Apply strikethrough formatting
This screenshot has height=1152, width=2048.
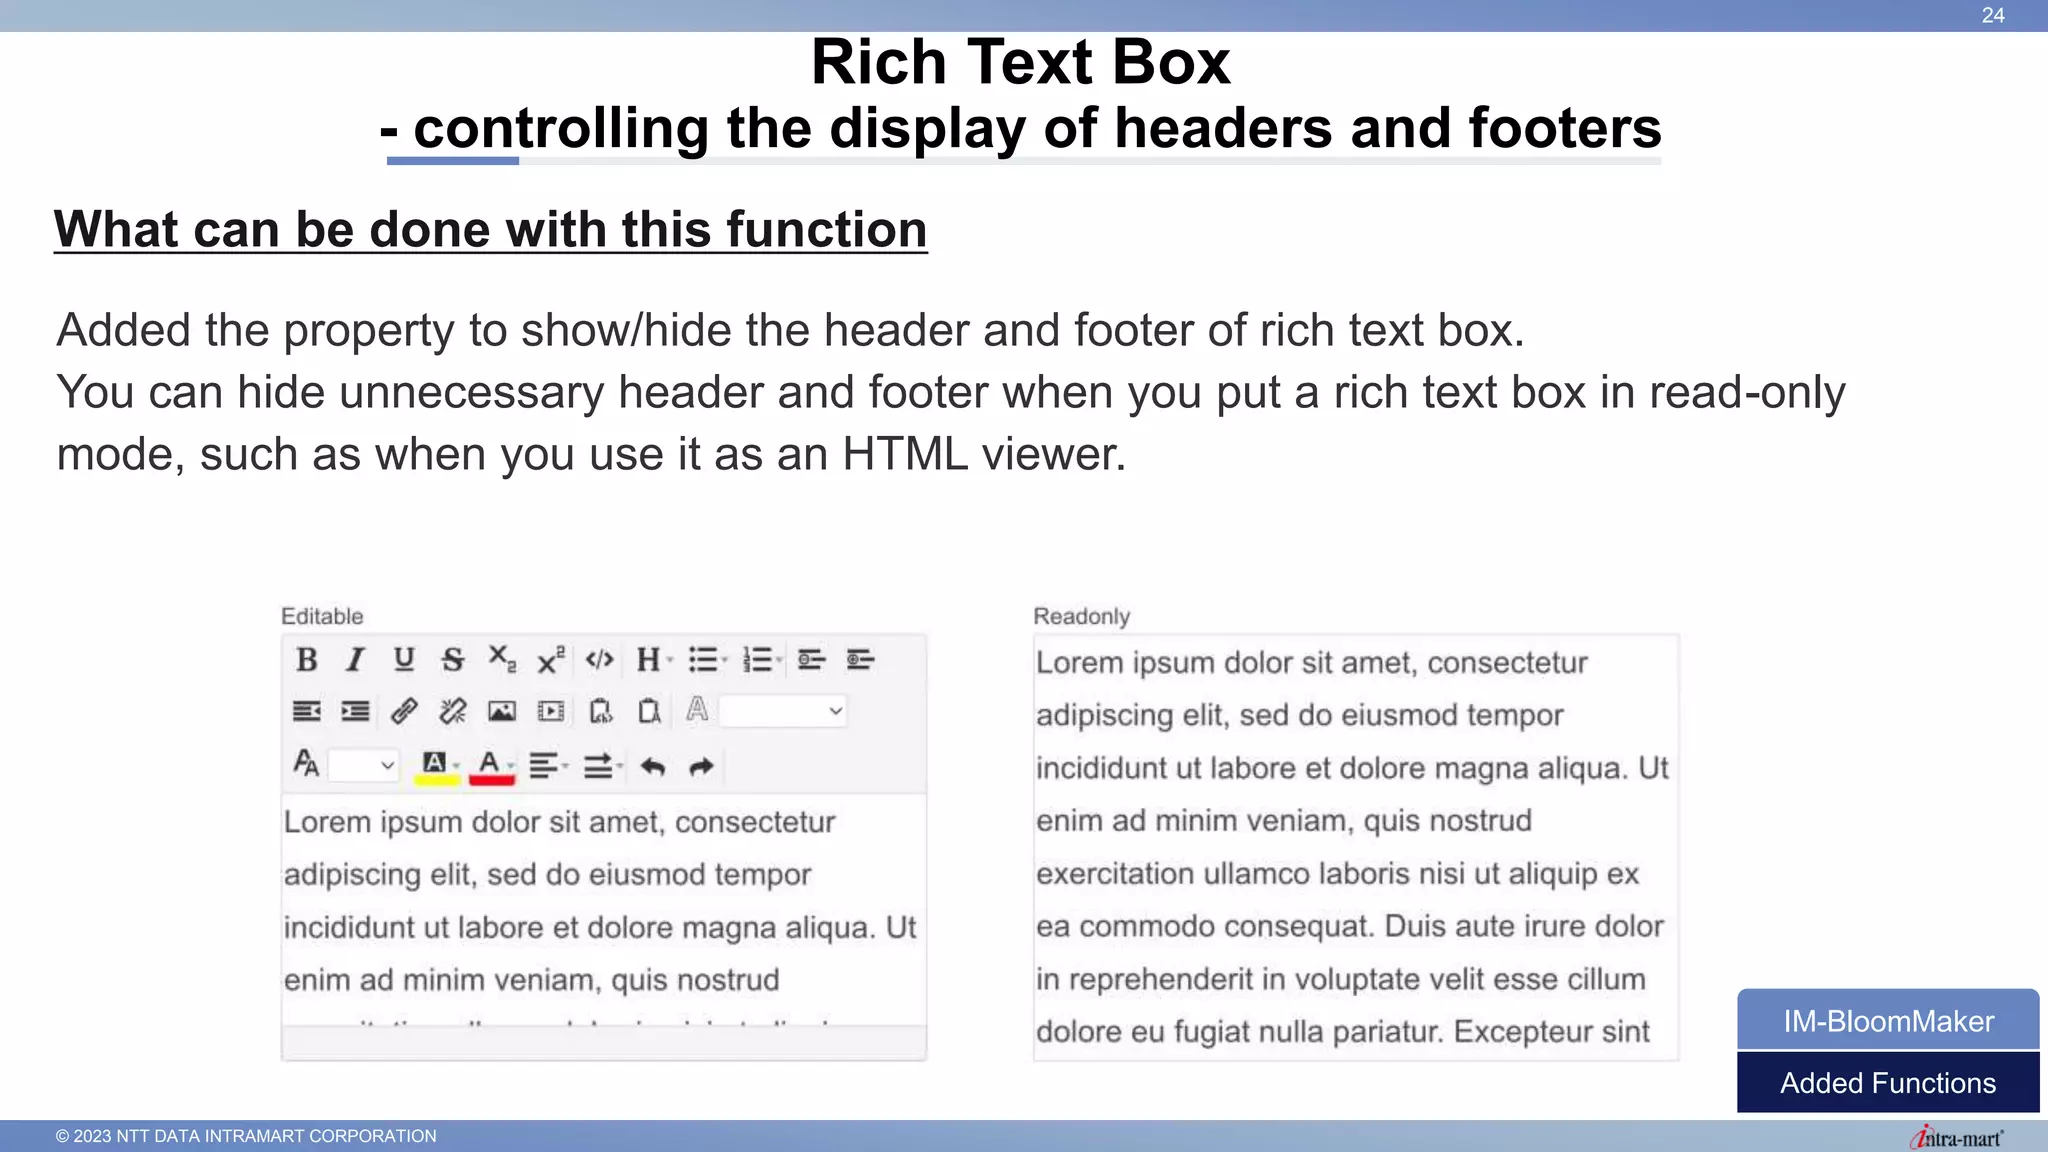[x=453, y=660]
